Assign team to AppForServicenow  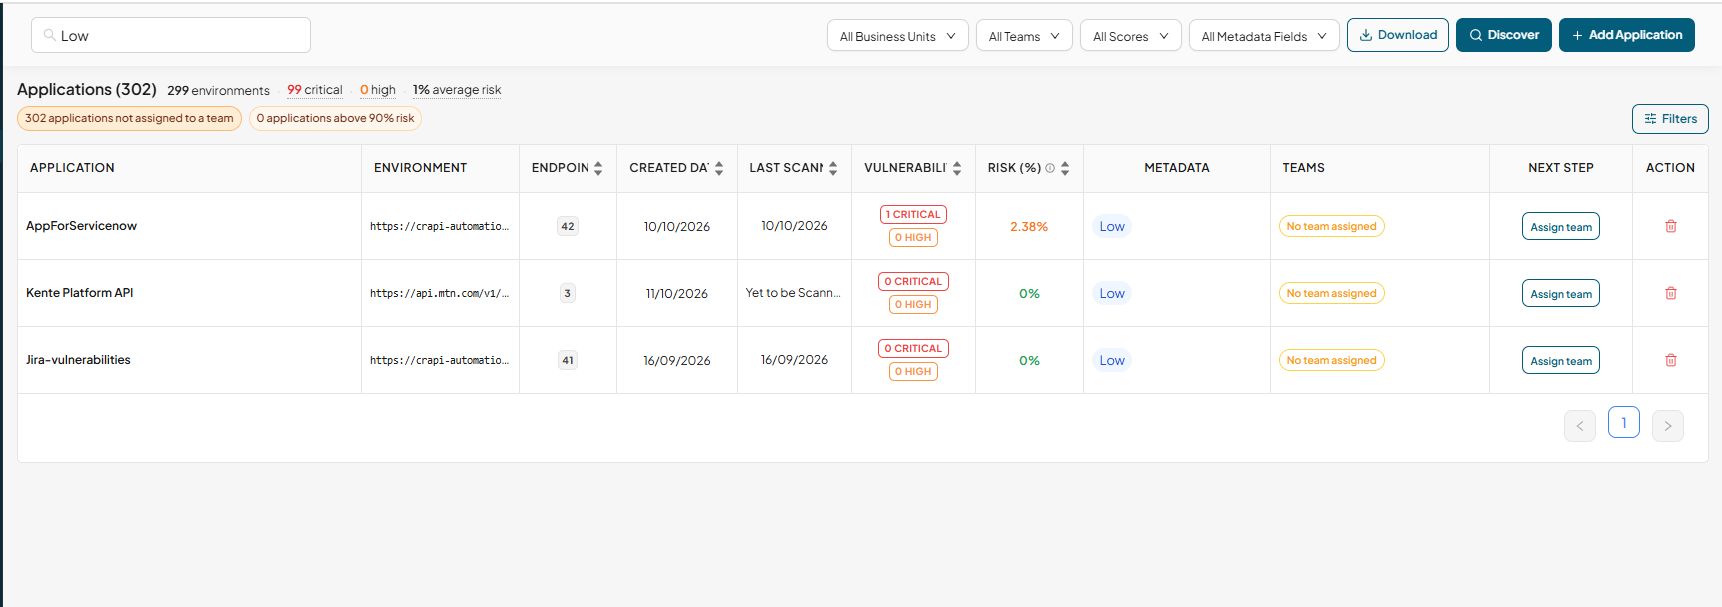[1561, 226]
